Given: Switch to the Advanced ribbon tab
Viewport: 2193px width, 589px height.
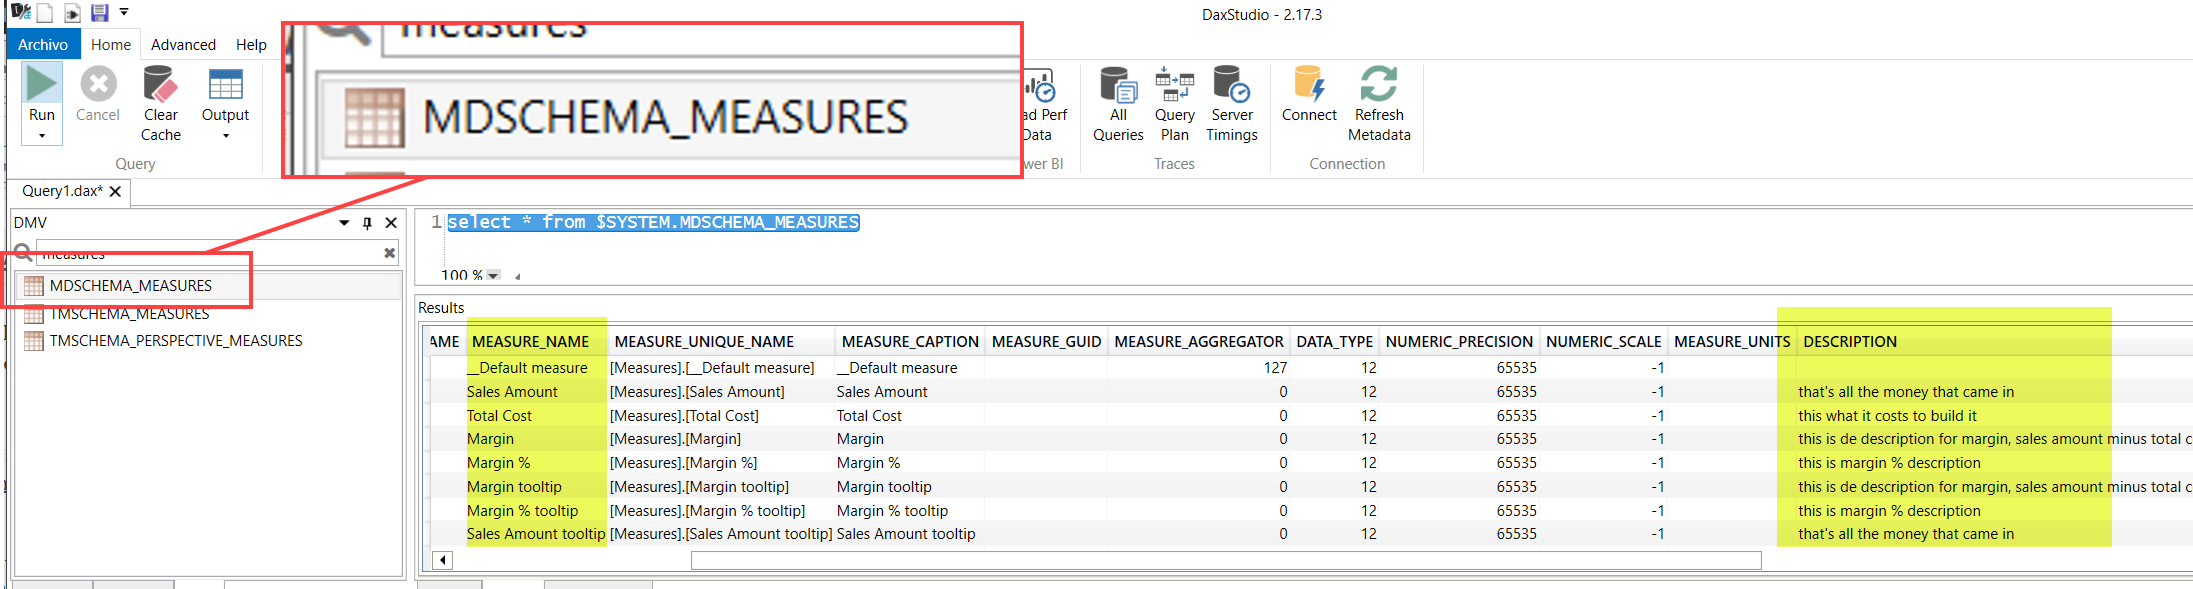Looking at the screenshot, I should click(x=183, y=45).
